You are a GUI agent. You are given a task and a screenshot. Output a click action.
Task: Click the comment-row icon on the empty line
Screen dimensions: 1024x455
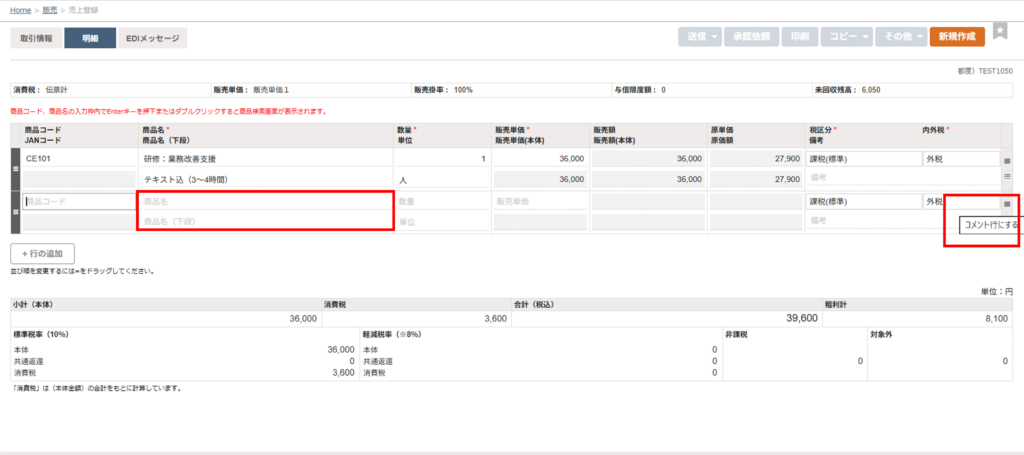tap(1007, 203)
